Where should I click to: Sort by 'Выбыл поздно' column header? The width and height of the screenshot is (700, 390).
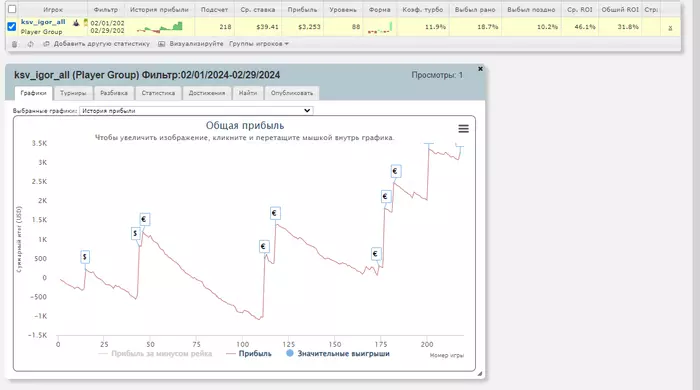coord(531,9)
